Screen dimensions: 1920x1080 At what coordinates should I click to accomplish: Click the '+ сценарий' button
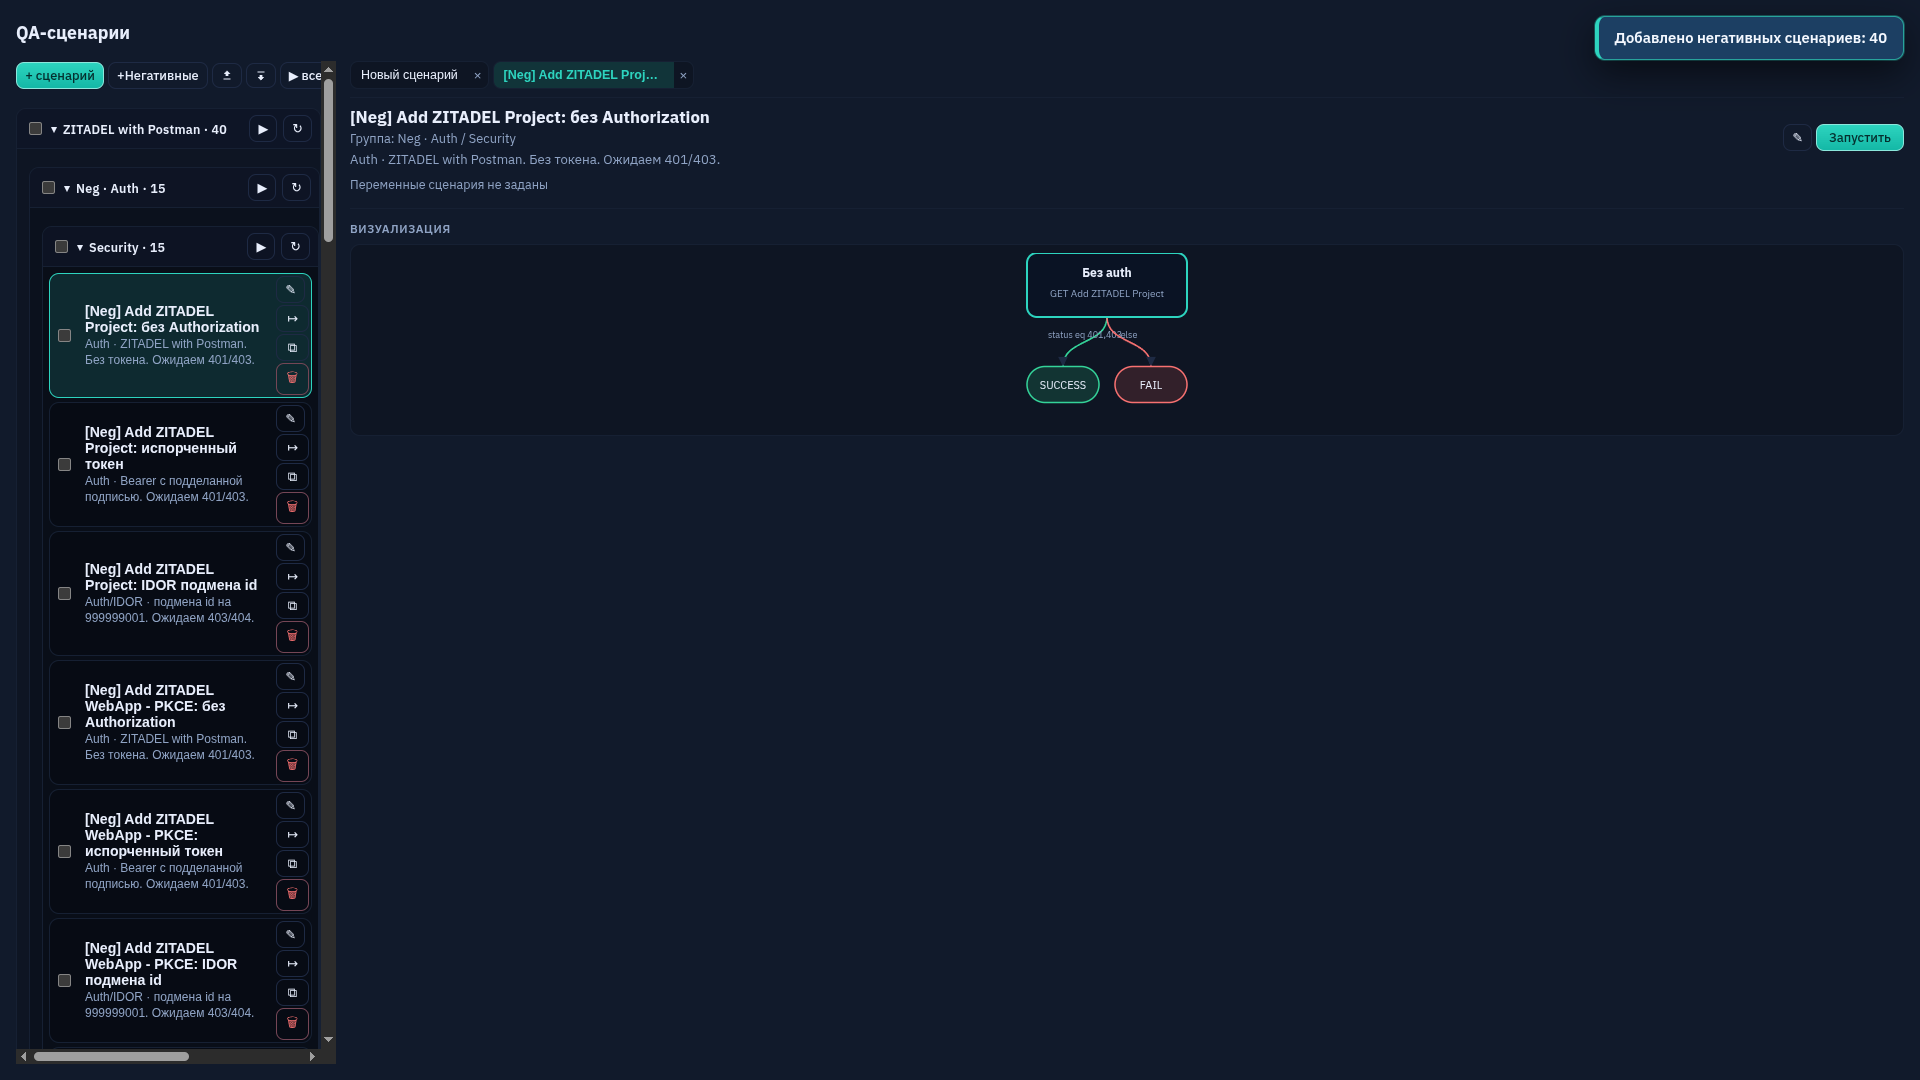60,76
